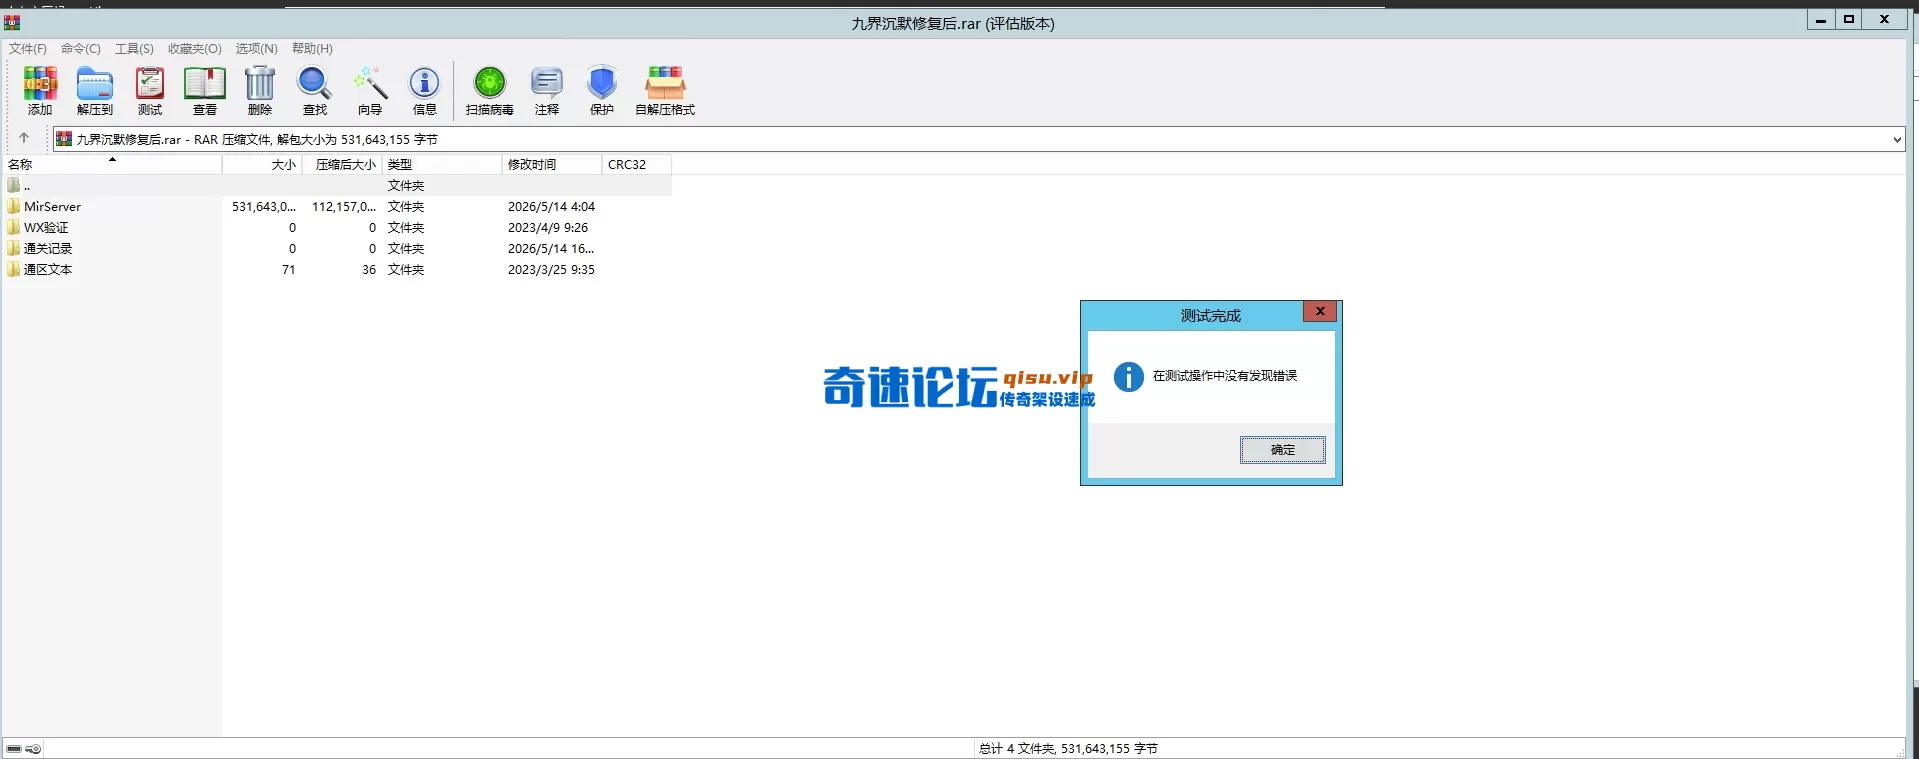Click status bar drive and key icon
Screen dimensions: 1919x759
tap(24, 748)
